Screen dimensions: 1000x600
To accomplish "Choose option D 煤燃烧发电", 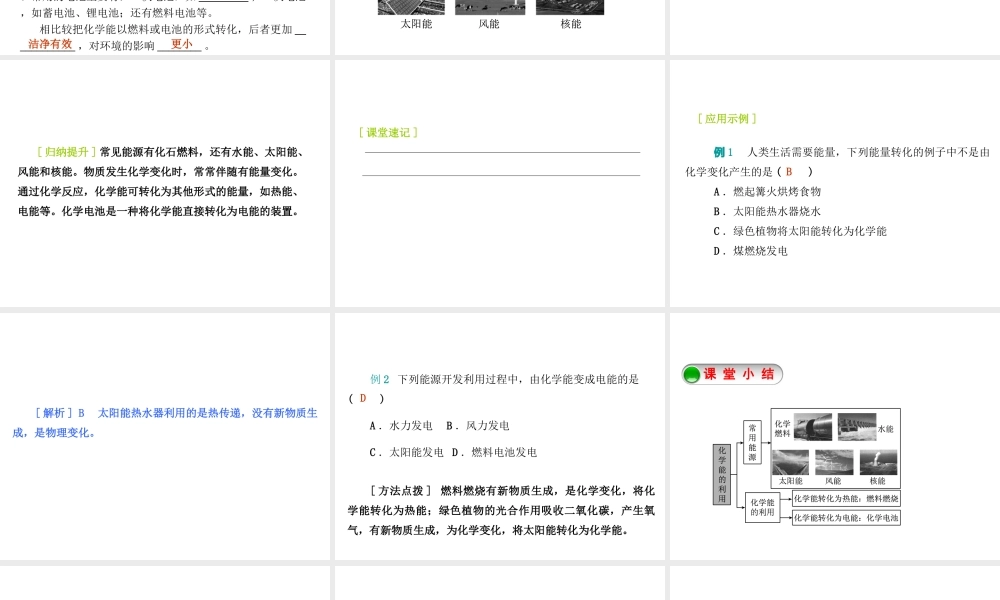I will point(750,251).
